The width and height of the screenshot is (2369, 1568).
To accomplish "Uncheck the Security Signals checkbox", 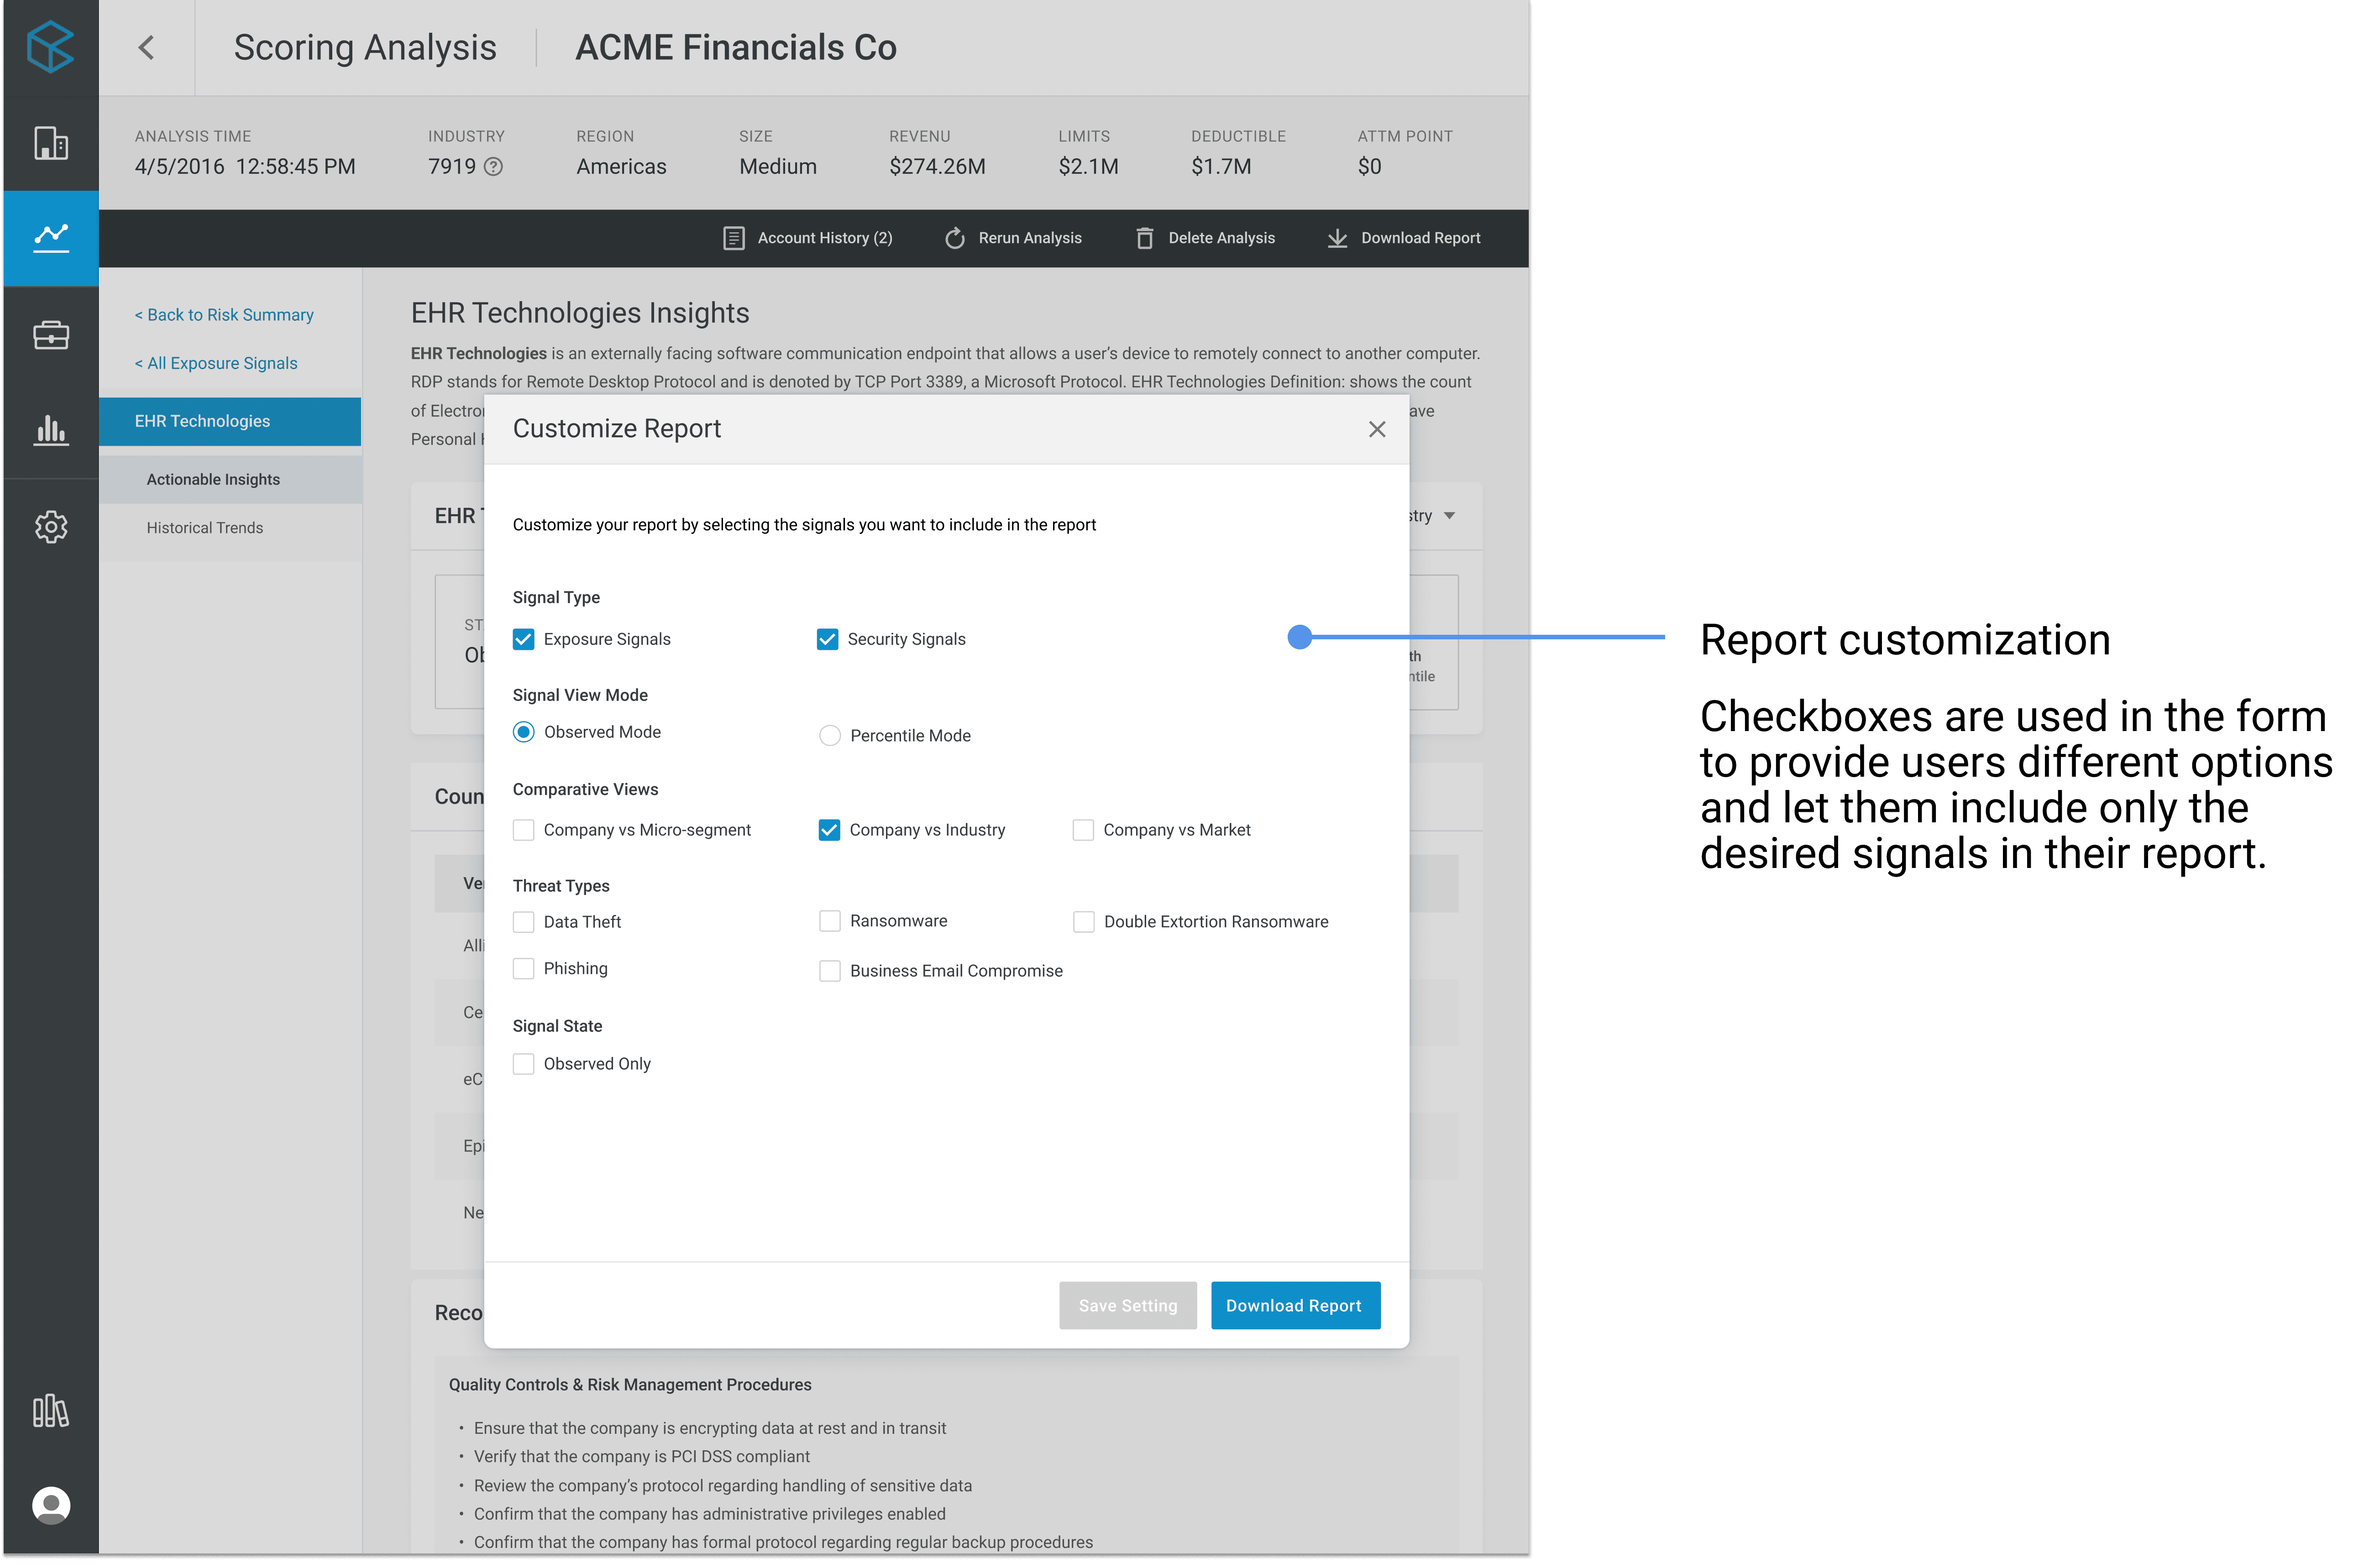I will [x=828, y=639].
